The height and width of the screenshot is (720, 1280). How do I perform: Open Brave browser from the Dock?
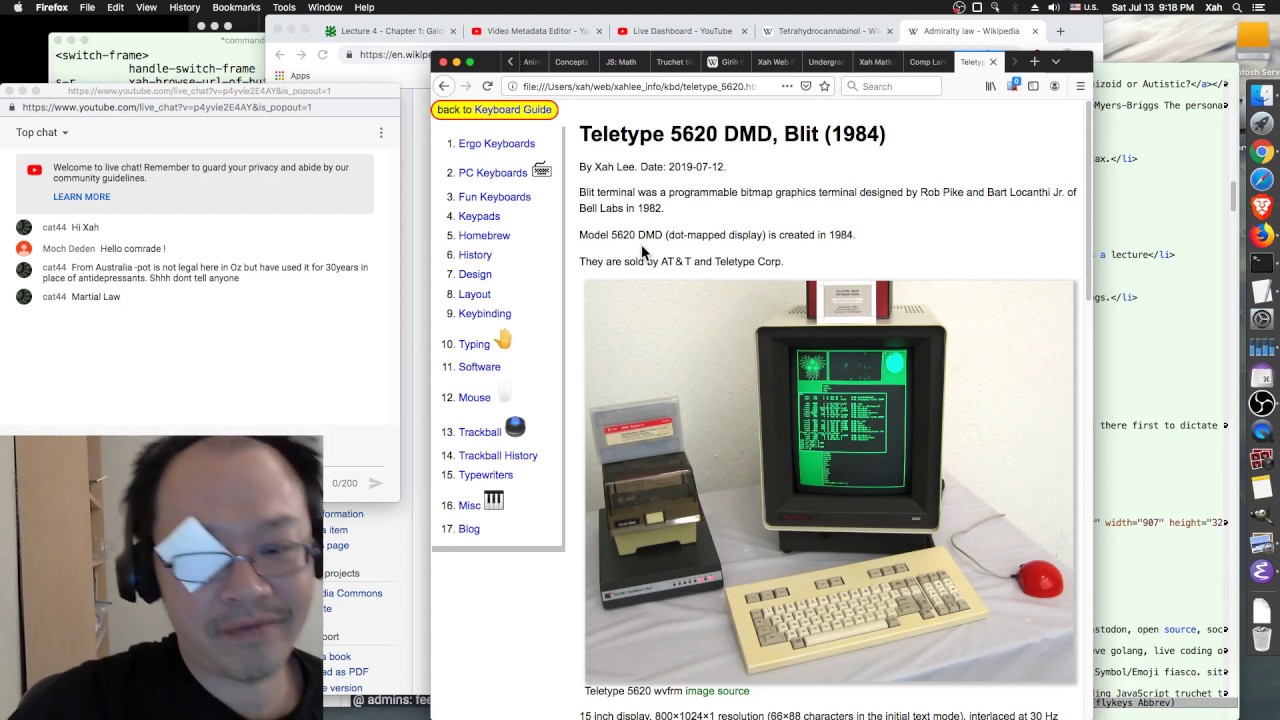pyautogui.click(x=1262, y=208)
